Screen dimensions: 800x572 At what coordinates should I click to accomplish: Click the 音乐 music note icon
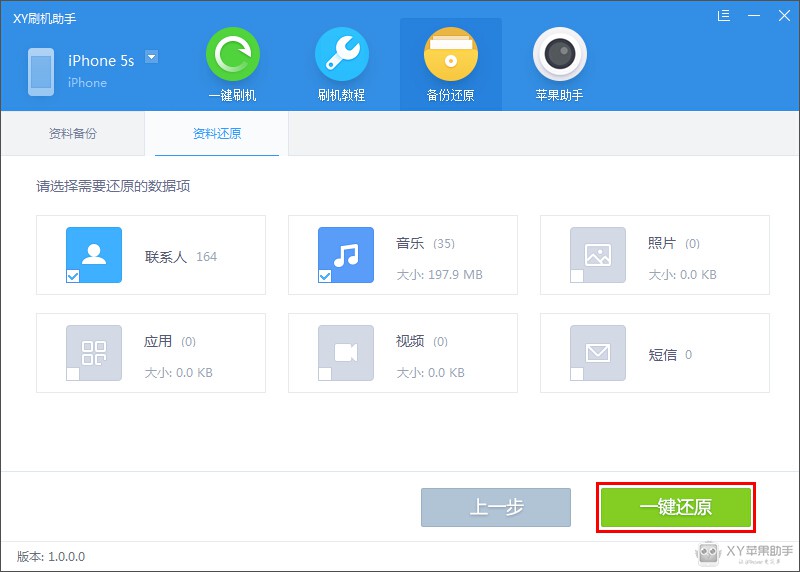(x=346, y=255)
